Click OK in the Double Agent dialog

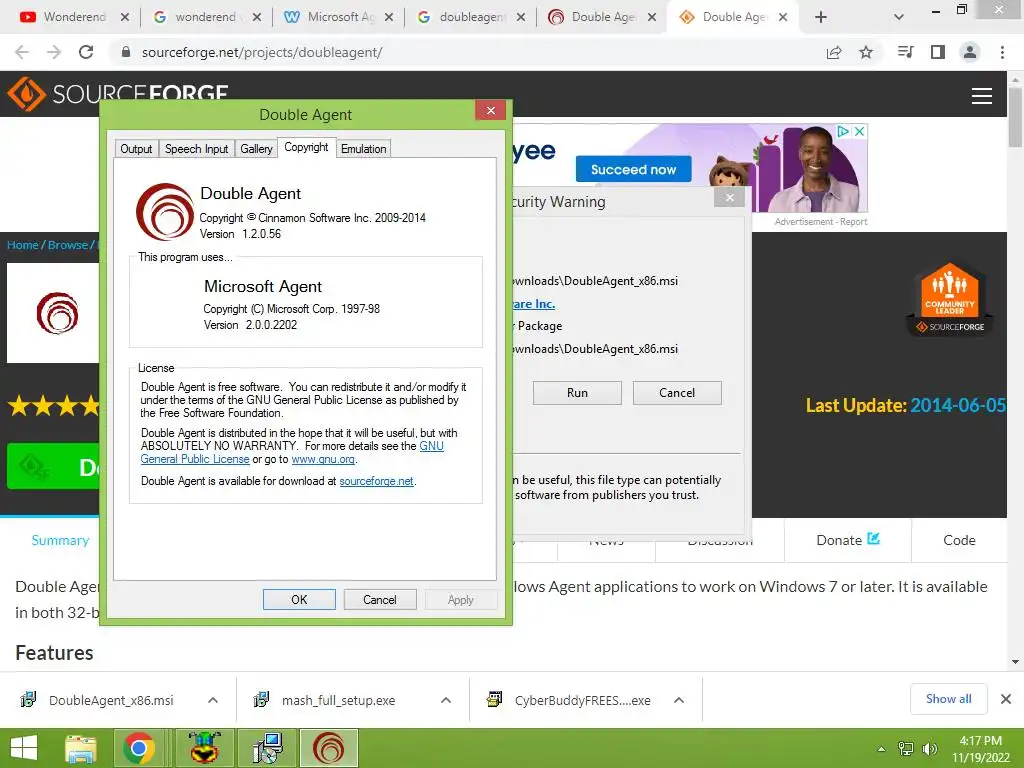tap(299, 600)
